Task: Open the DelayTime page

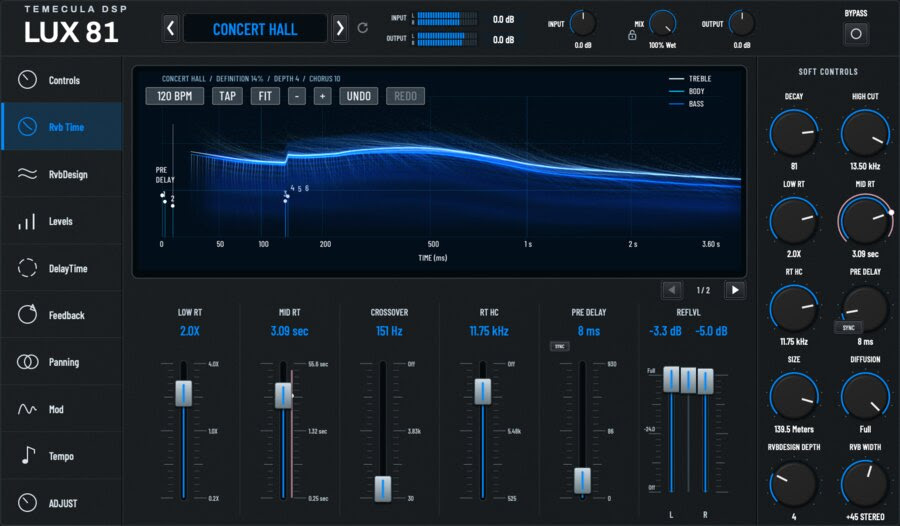Action: (x=61, y=268)
